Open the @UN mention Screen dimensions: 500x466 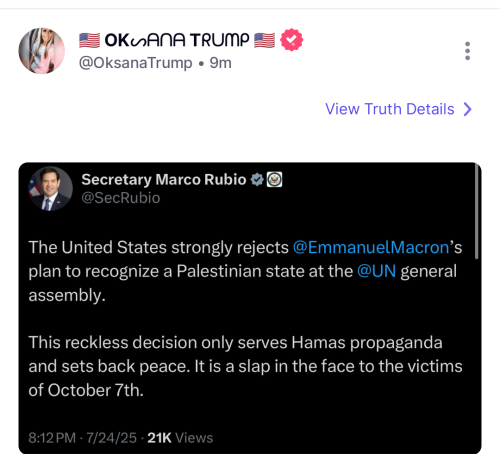pos(376,271)
